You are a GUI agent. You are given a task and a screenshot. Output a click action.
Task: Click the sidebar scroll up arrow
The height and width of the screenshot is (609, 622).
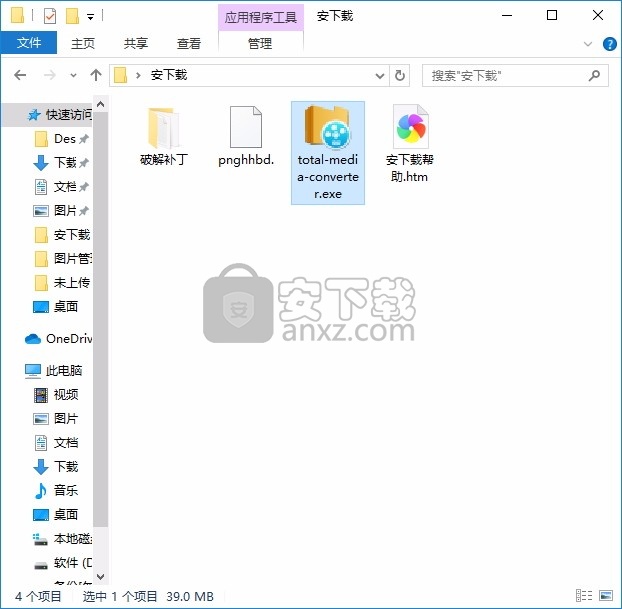click(x=100, y=104)
